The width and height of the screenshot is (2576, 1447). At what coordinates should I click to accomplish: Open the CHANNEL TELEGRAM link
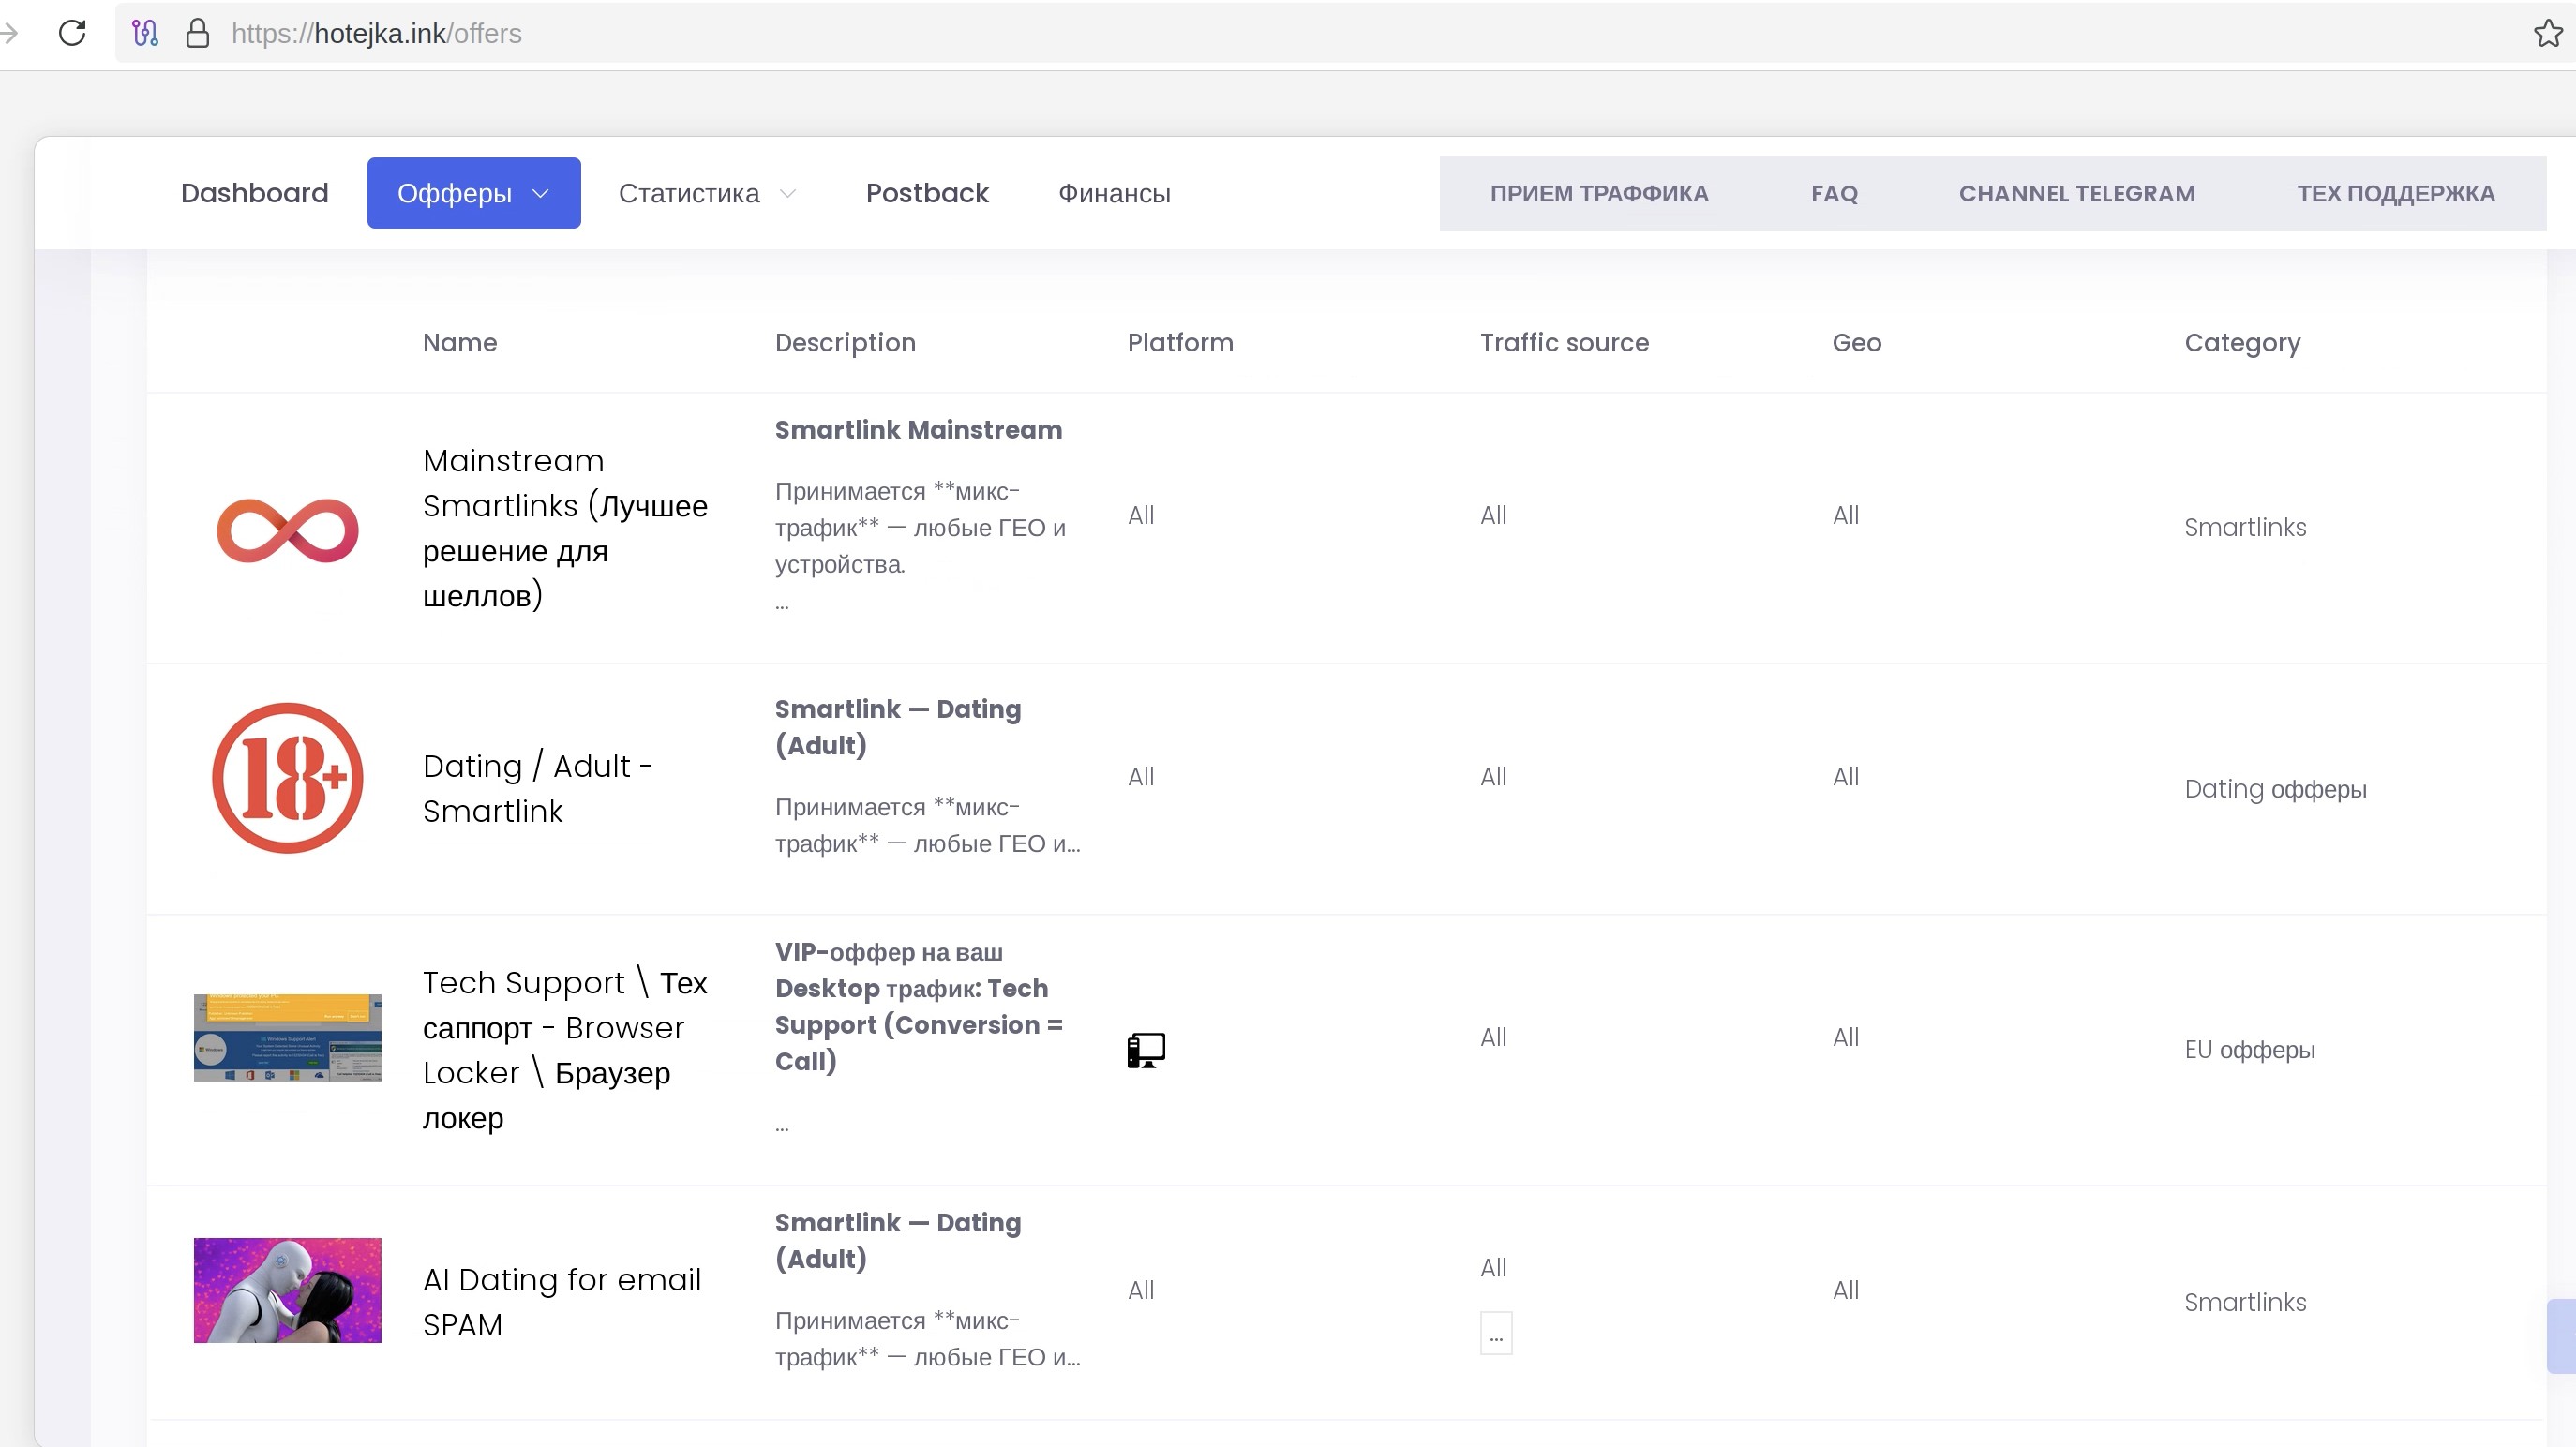click(x=2077, y=193)
